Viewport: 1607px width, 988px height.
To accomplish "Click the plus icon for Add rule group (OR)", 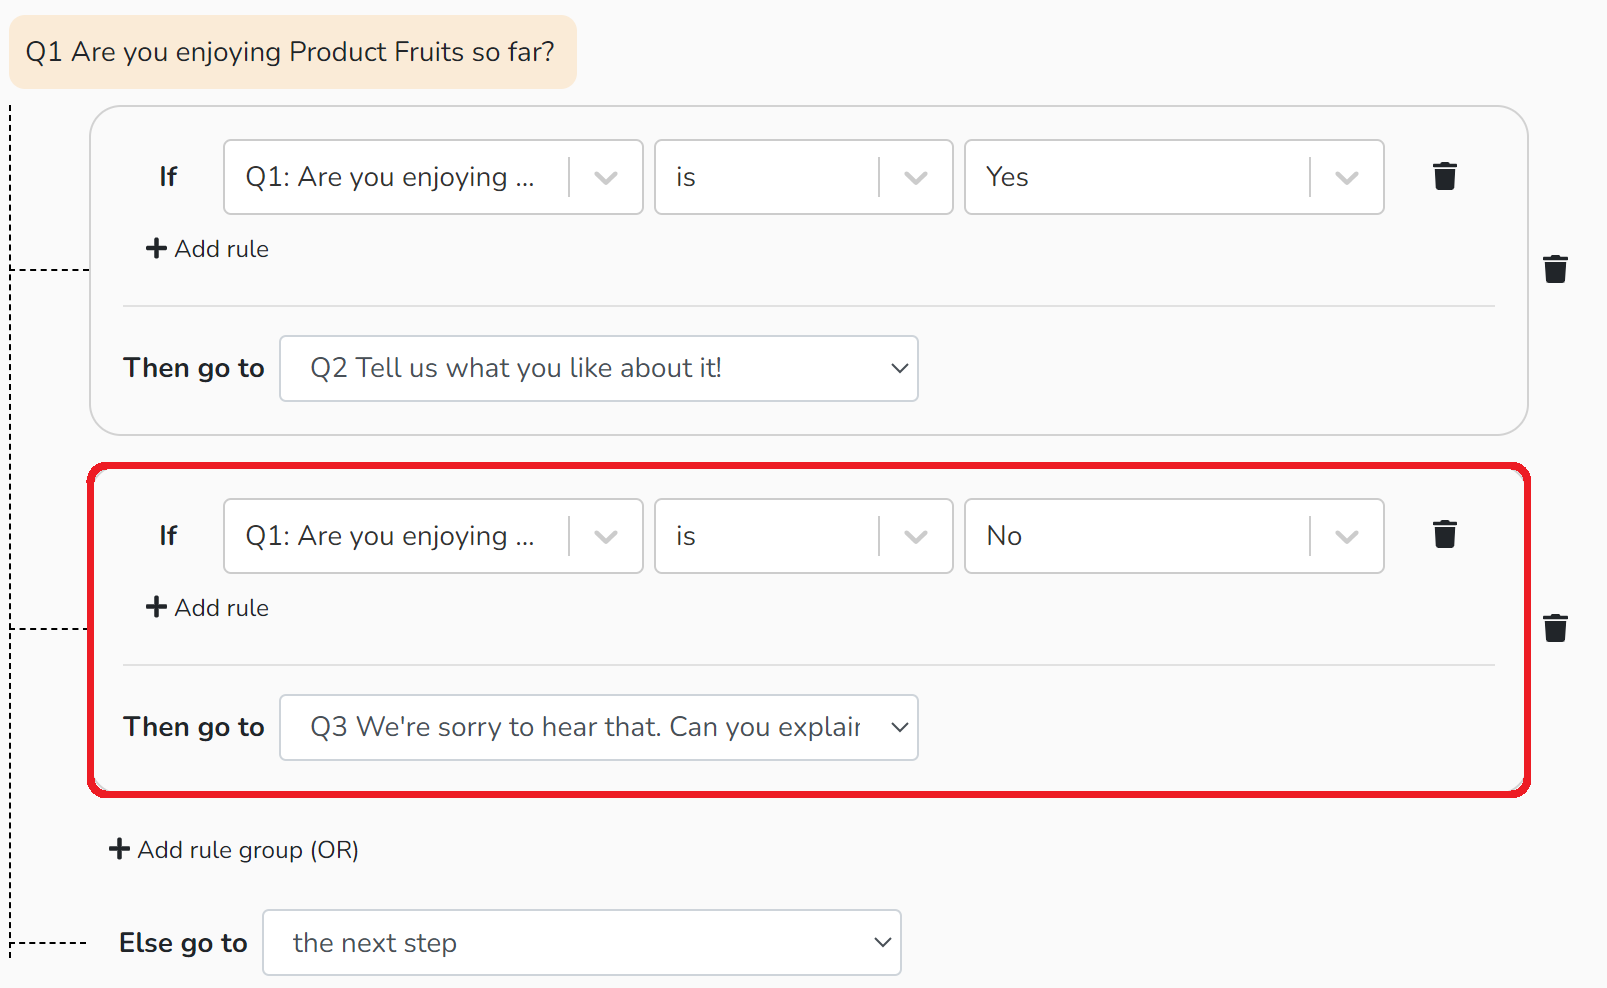I will [x=119, y=849].
